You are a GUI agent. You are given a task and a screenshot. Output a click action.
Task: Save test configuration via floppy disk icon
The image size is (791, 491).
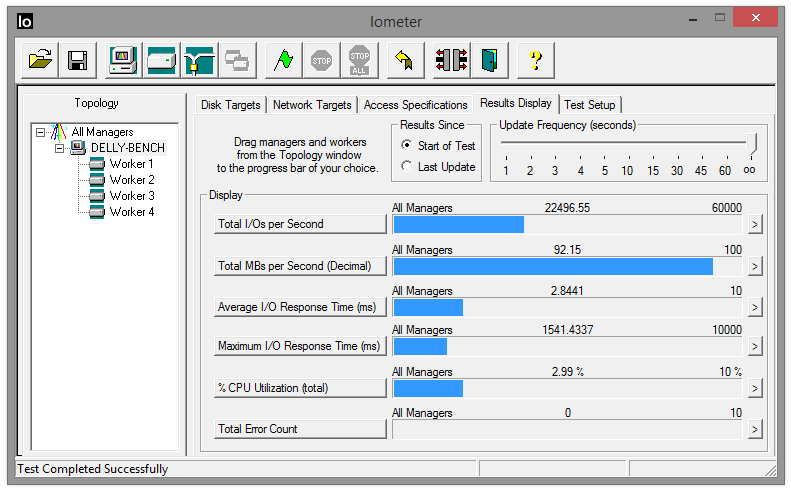78,60
